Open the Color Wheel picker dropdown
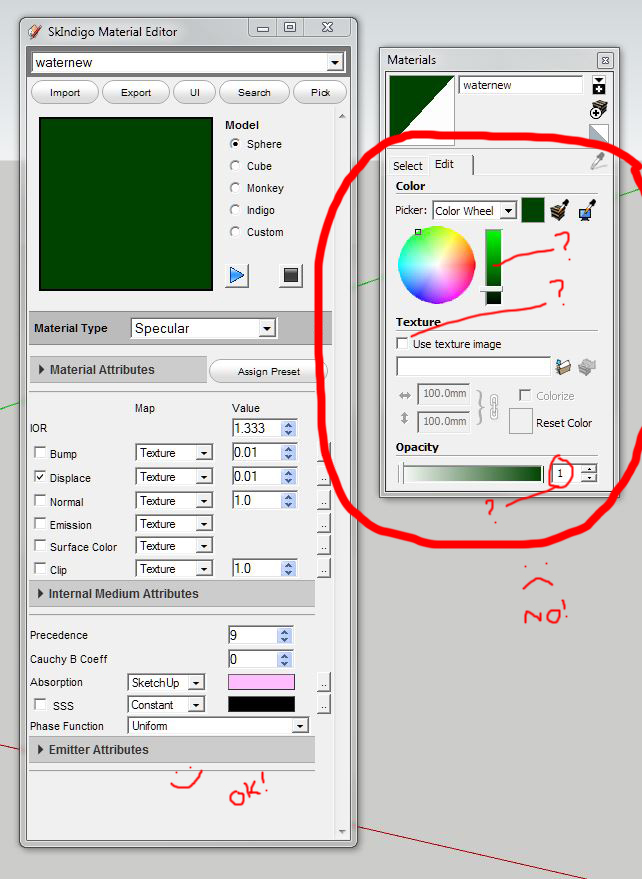The height and width of the screenshot is (879, 642). coord(474,211)
